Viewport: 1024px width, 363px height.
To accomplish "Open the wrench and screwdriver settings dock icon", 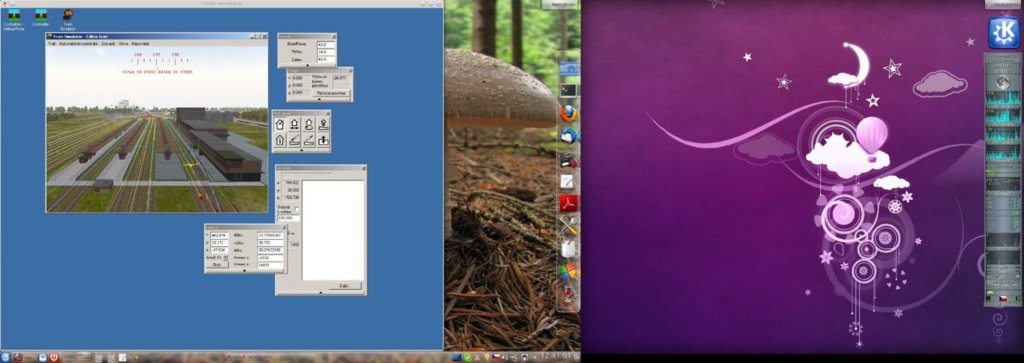I will pos(569,227).
